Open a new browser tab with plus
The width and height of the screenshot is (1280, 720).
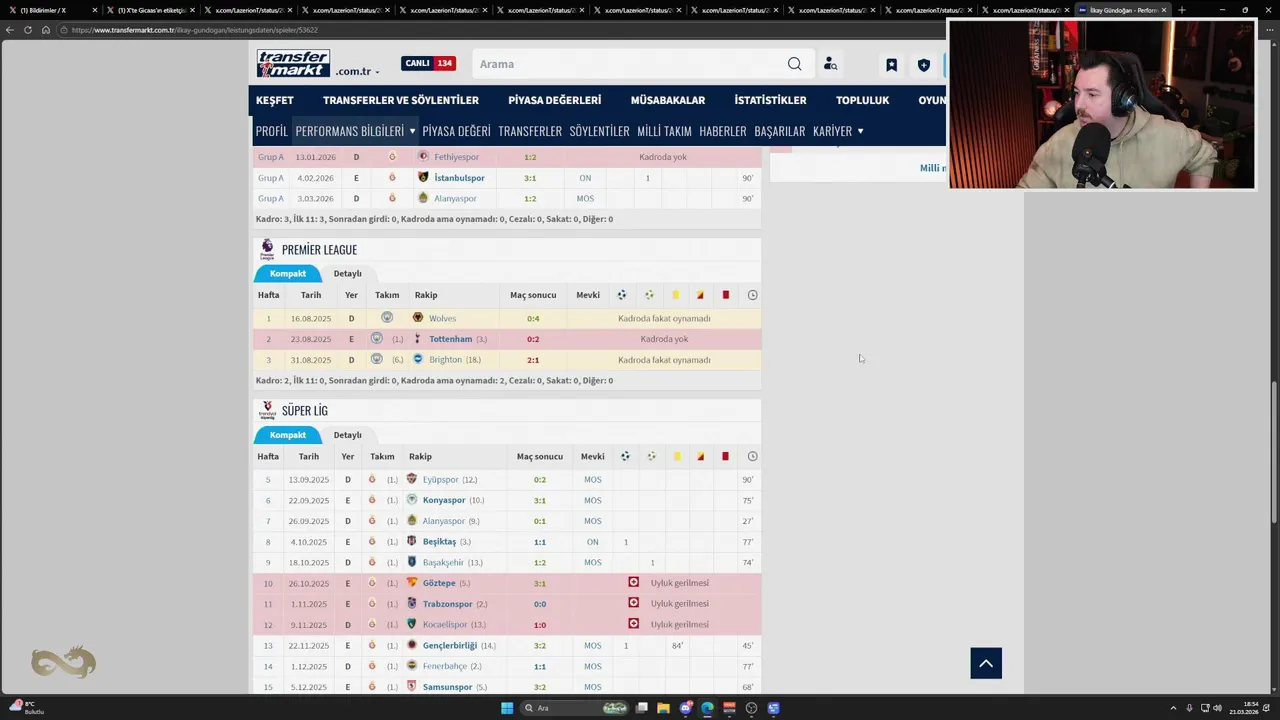pyautogui.click(x=1182, y=10)
